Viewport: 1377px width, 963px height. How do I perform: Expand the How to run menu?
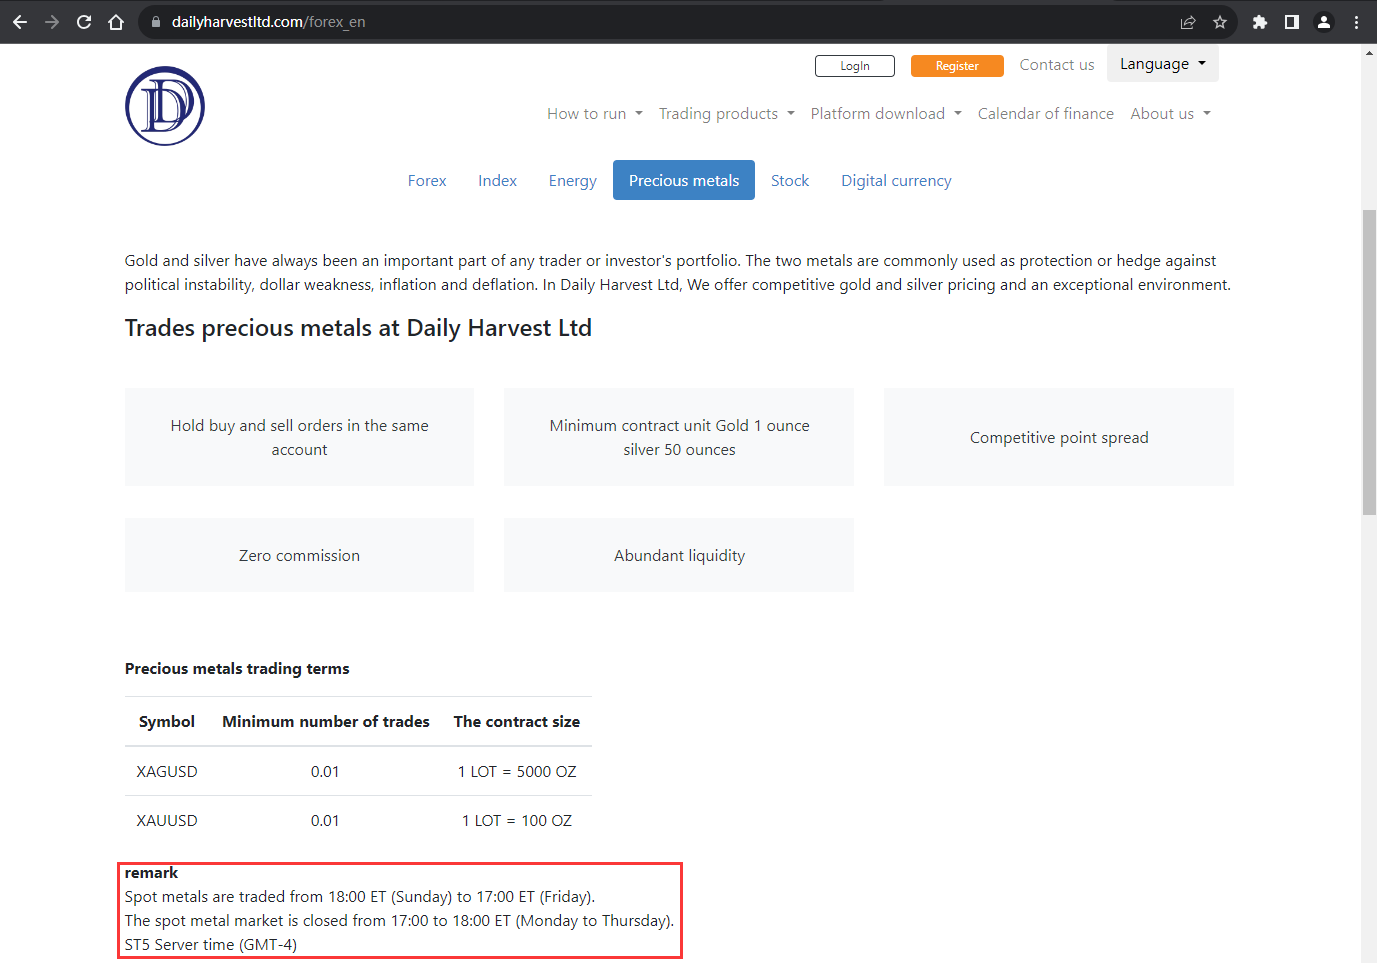pos(595,114)
